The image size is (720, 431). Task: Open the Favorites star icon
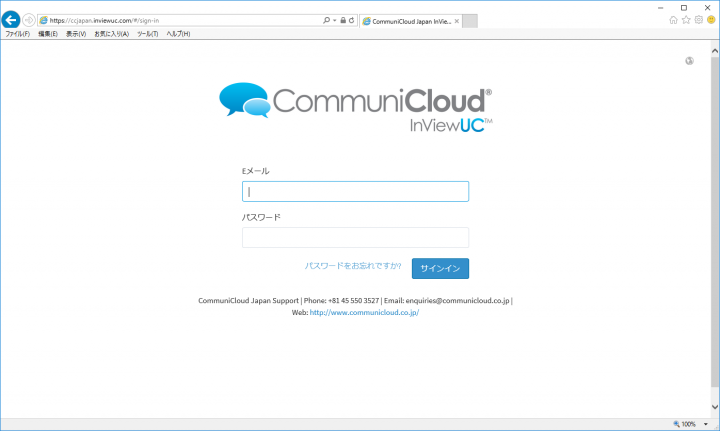[686, 20]
